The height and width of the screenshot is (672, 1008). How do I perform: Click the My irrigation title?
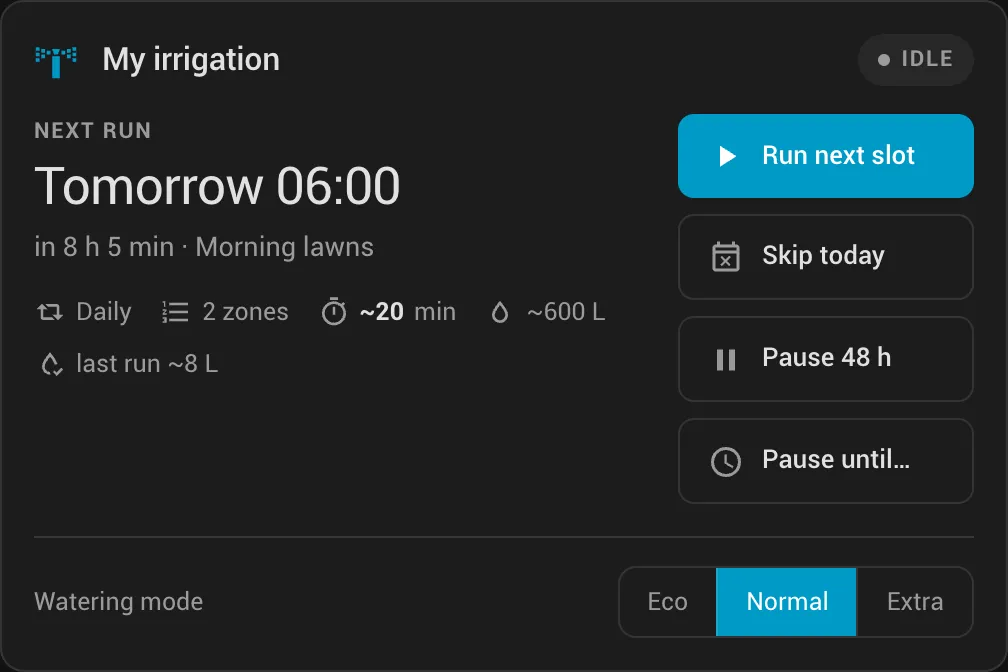pos(191,60)
